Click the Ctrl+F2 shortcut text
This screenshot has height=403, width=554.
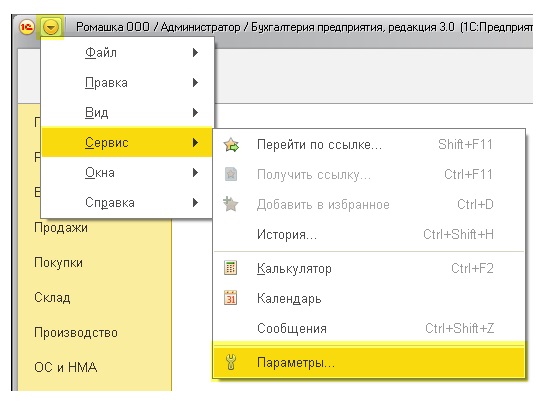472,268
